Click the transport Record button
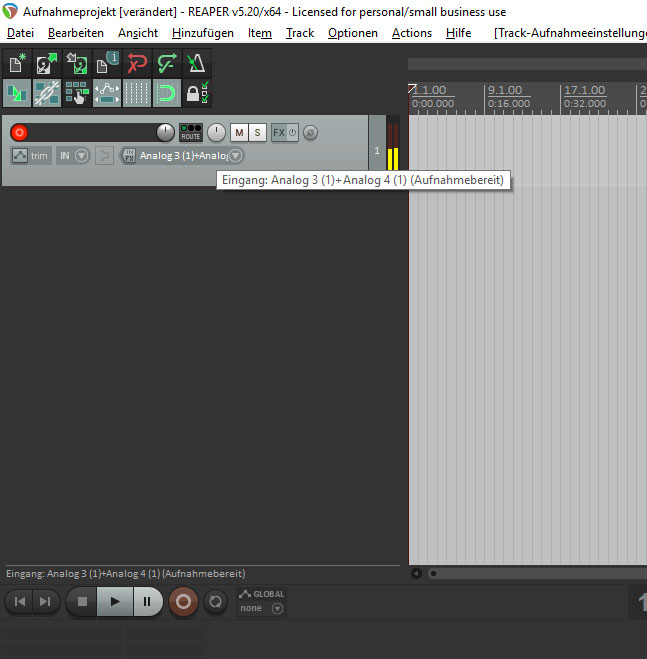Viewport: 647px width, 659px height. coord(183,602)
